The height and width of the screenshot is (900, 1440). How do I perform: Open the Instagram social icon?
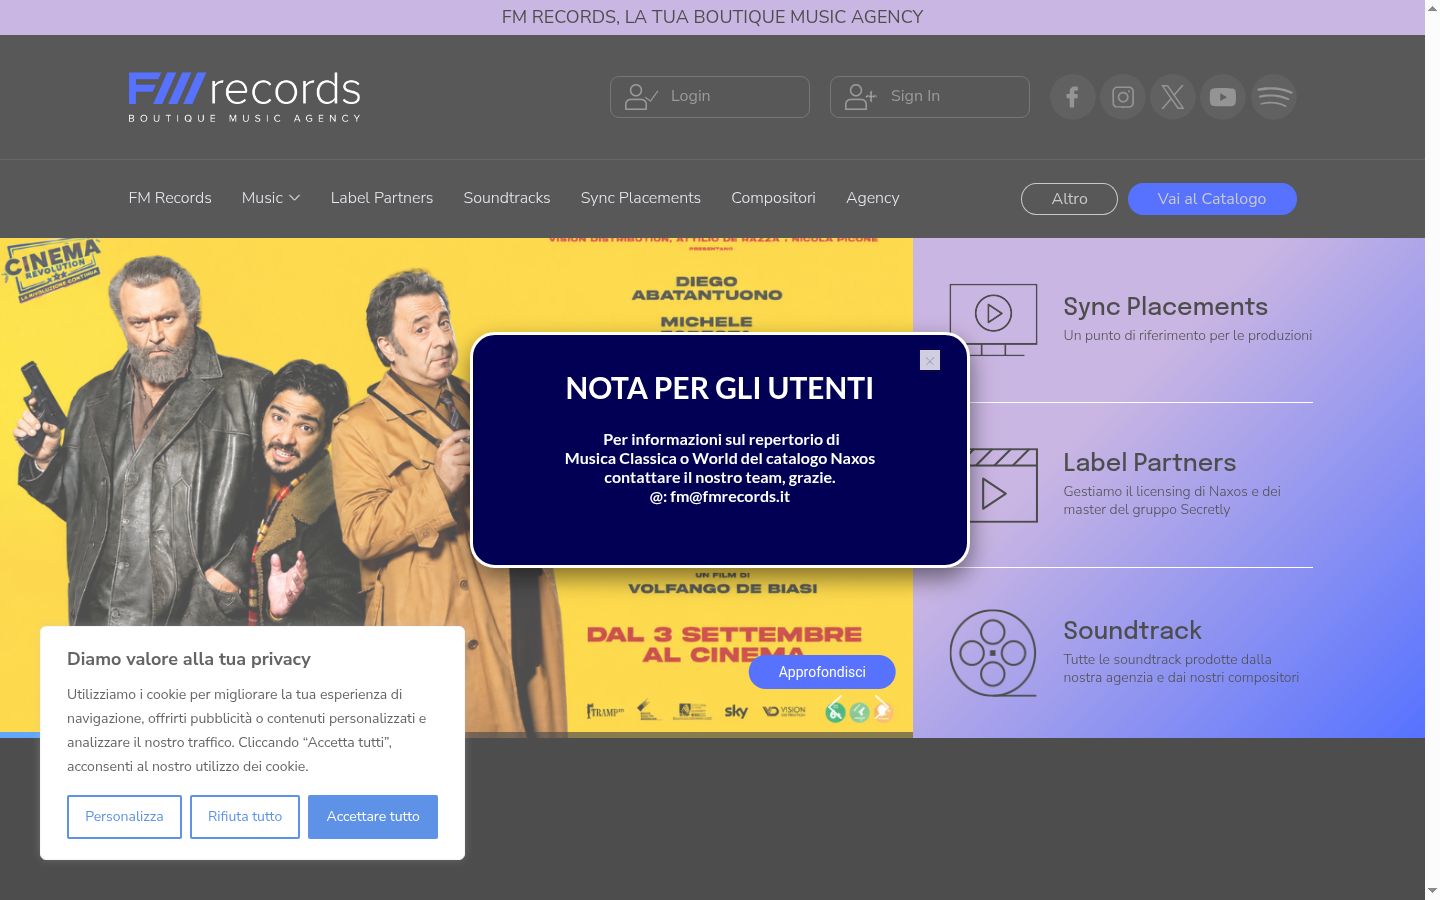pos(1122,97)
